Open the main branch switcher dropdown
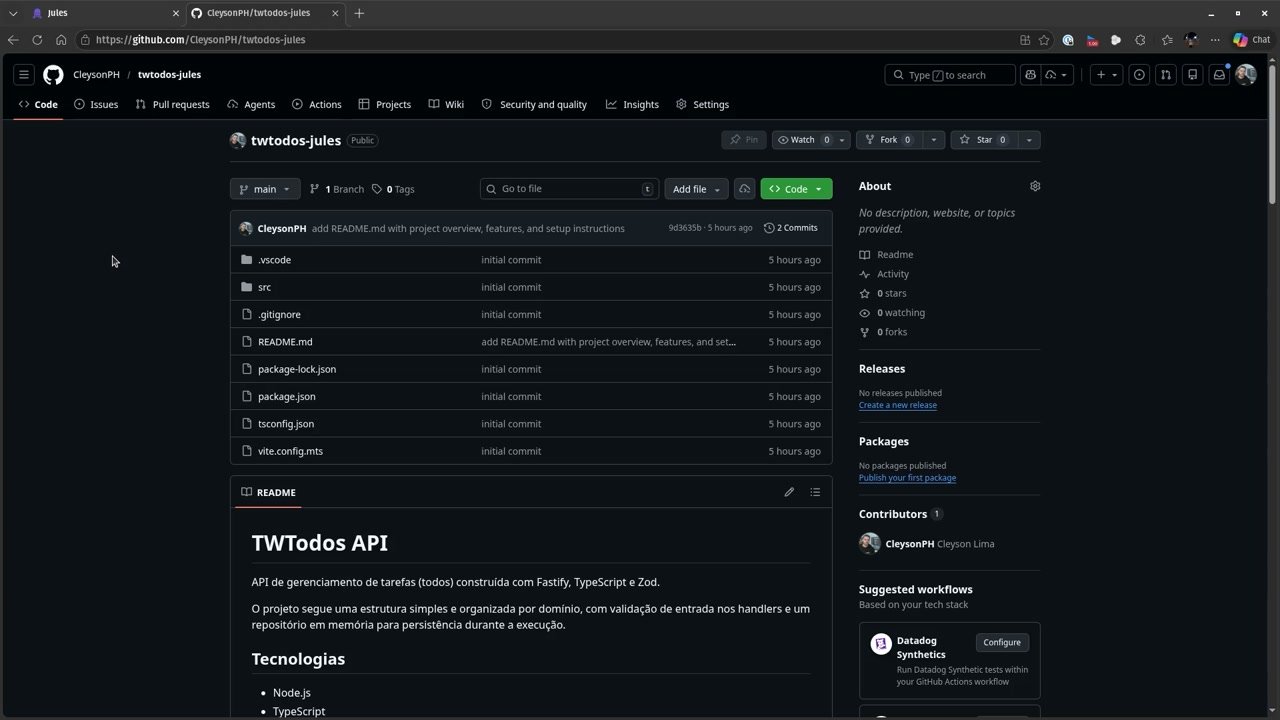This screenshot has width=1280, height=720. point(264,189)
